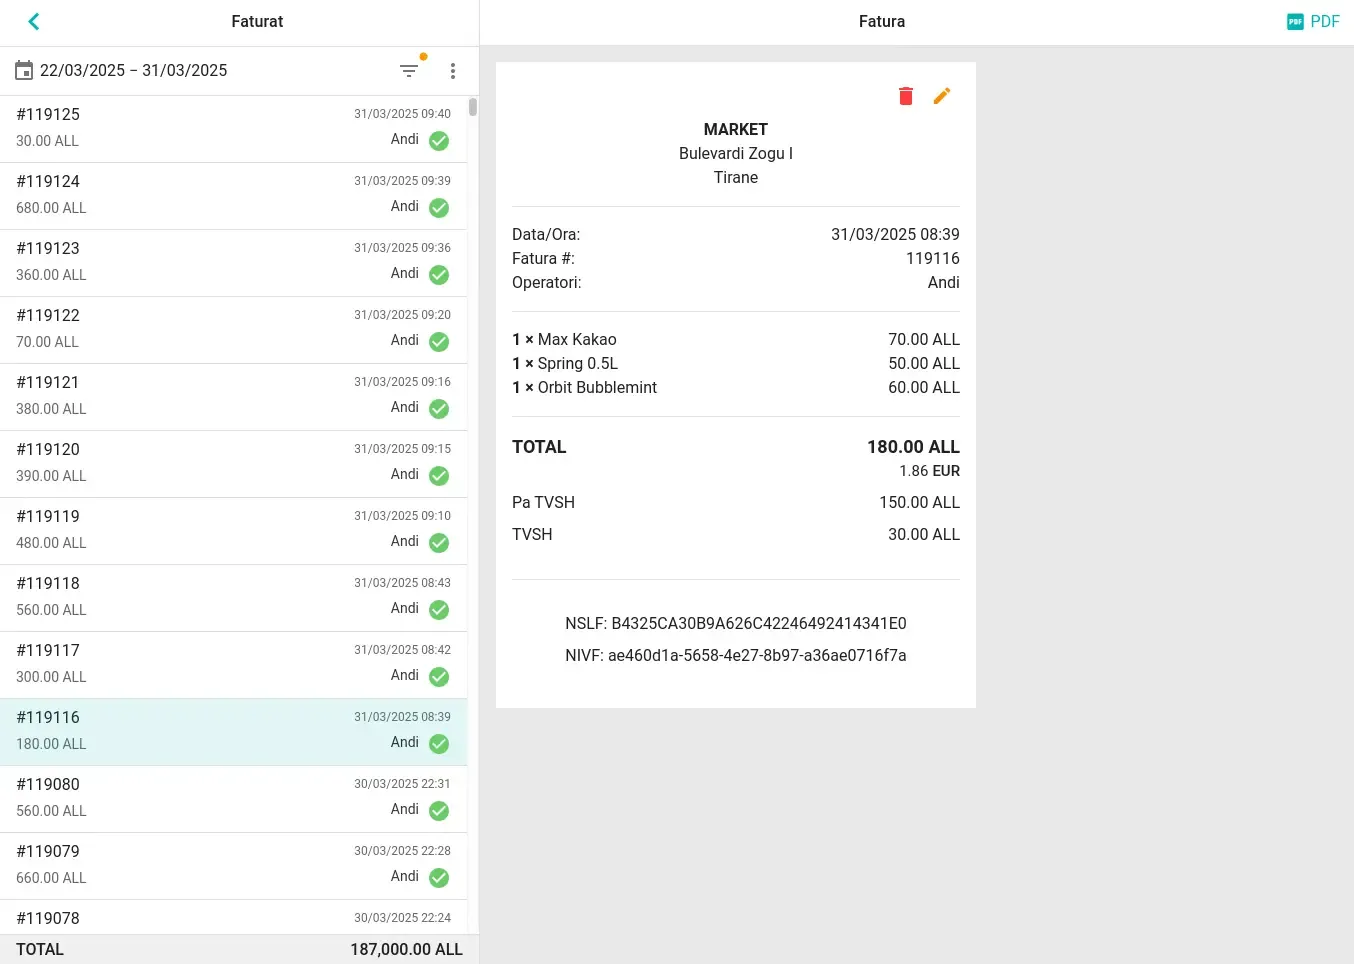Image resolution: width=1354 pixels, height=964 pixels.
Task: Click the verified badge on invoice #119080
Action: [x=438, y=810]
